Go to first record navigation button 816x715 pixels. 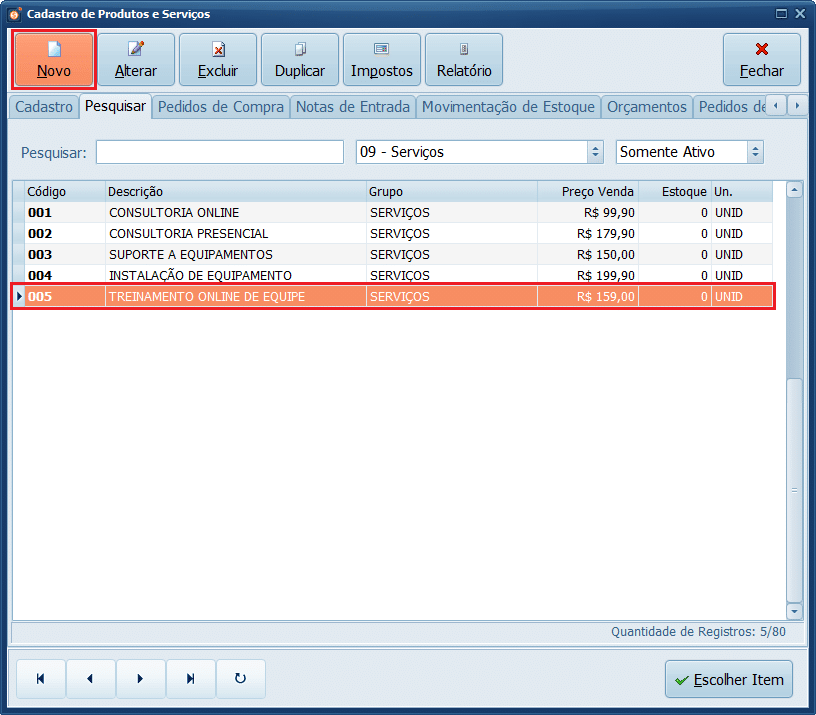pos(41,679)
